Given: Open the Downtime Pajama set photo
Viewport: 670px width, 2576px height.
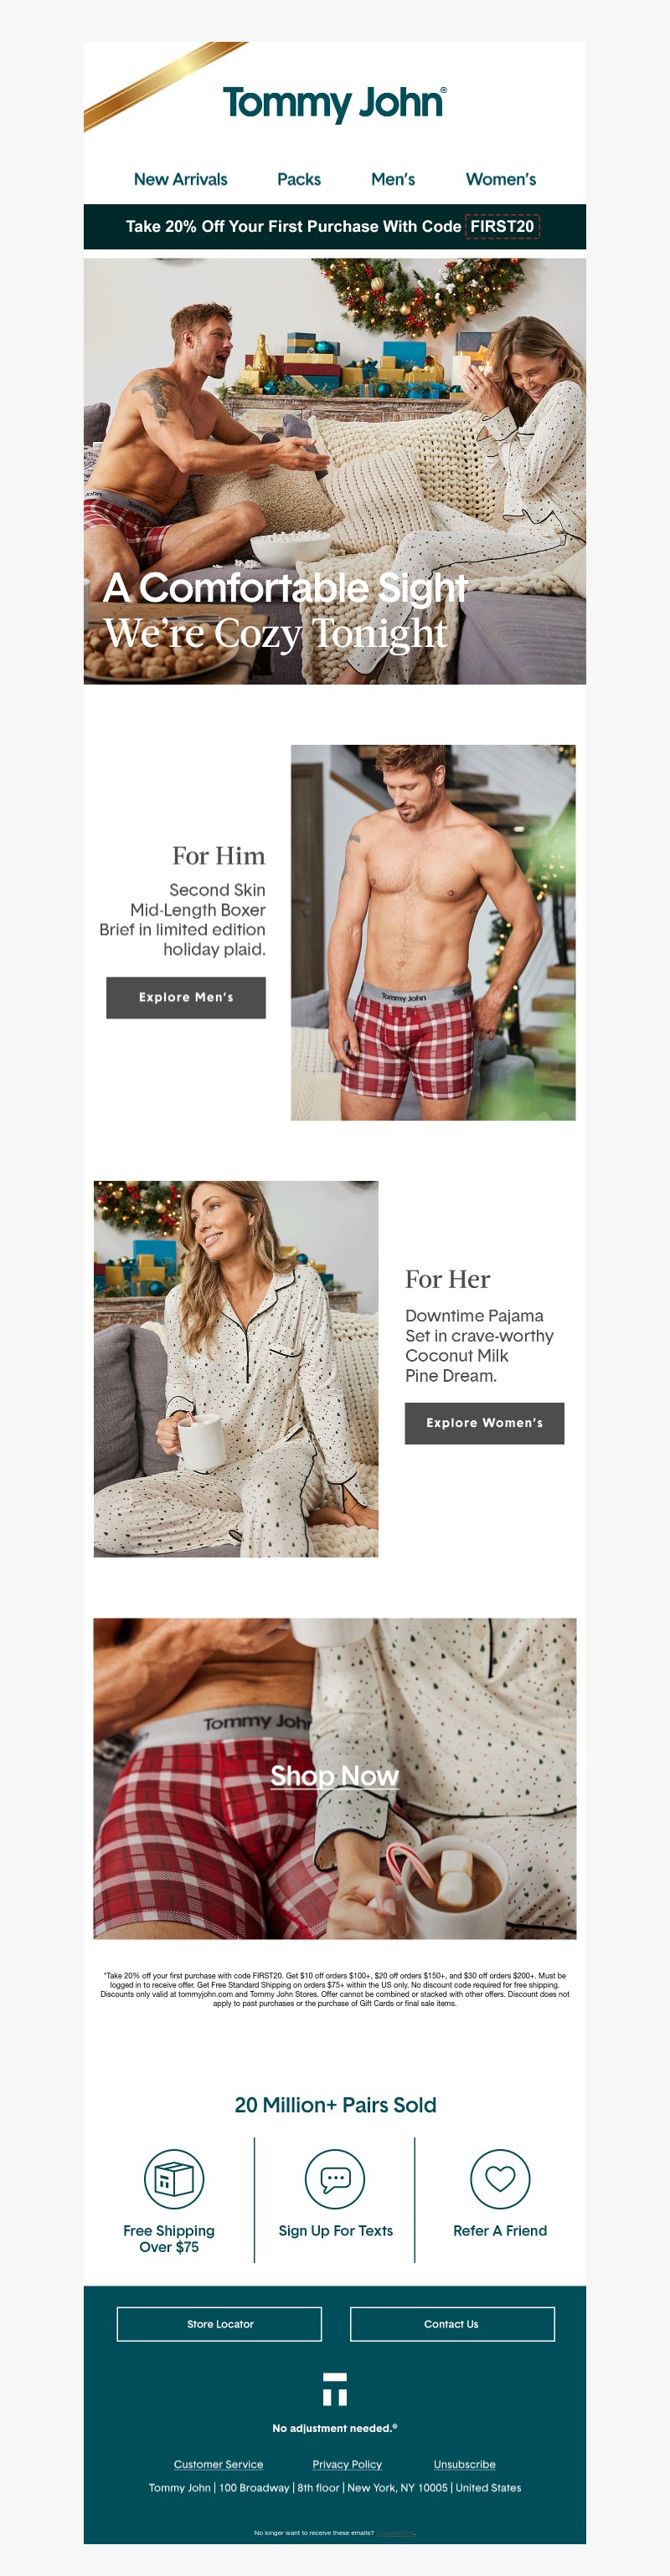Looking at the screenshot, I should pyautogui.click(x=236, y=1369).
